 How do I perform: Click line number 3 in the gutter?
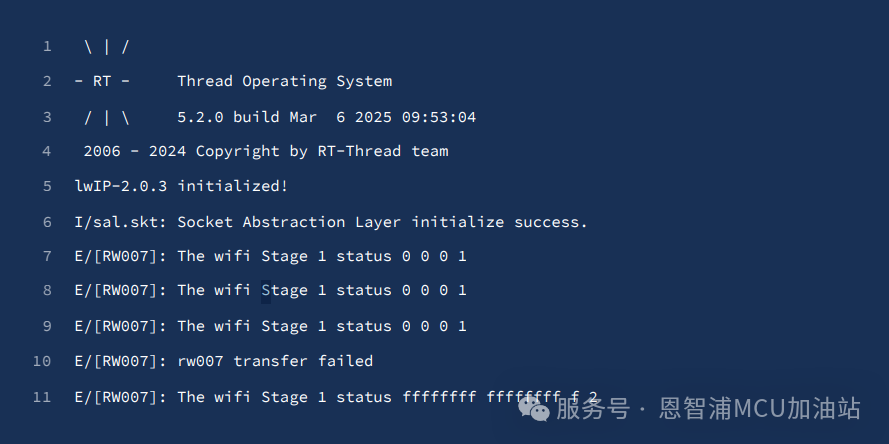[47, 117]
